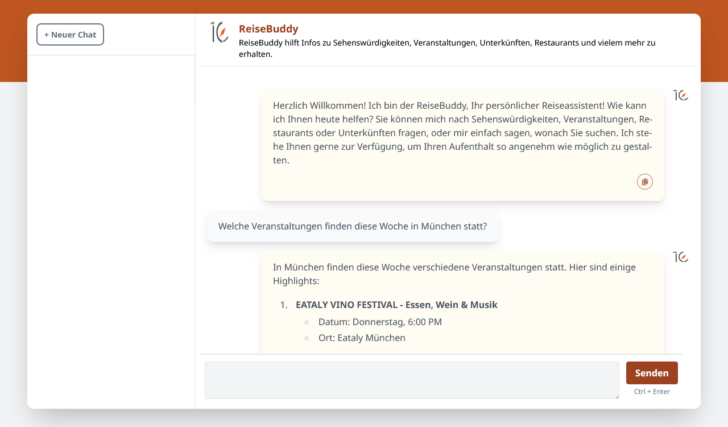Click the plus sign on Neuer Chat
The image size is (728, 427).
[x=46, y=35]
